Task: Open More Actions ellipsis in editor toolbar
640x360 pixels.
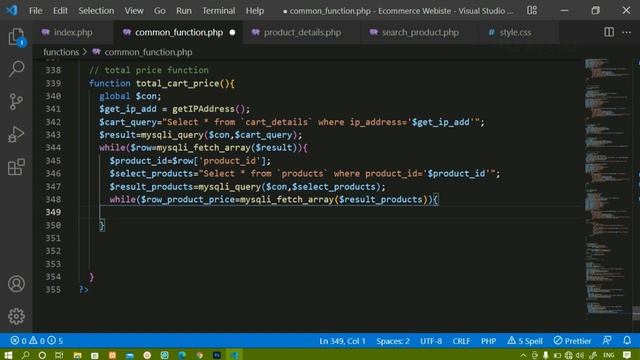Action: 627,32
